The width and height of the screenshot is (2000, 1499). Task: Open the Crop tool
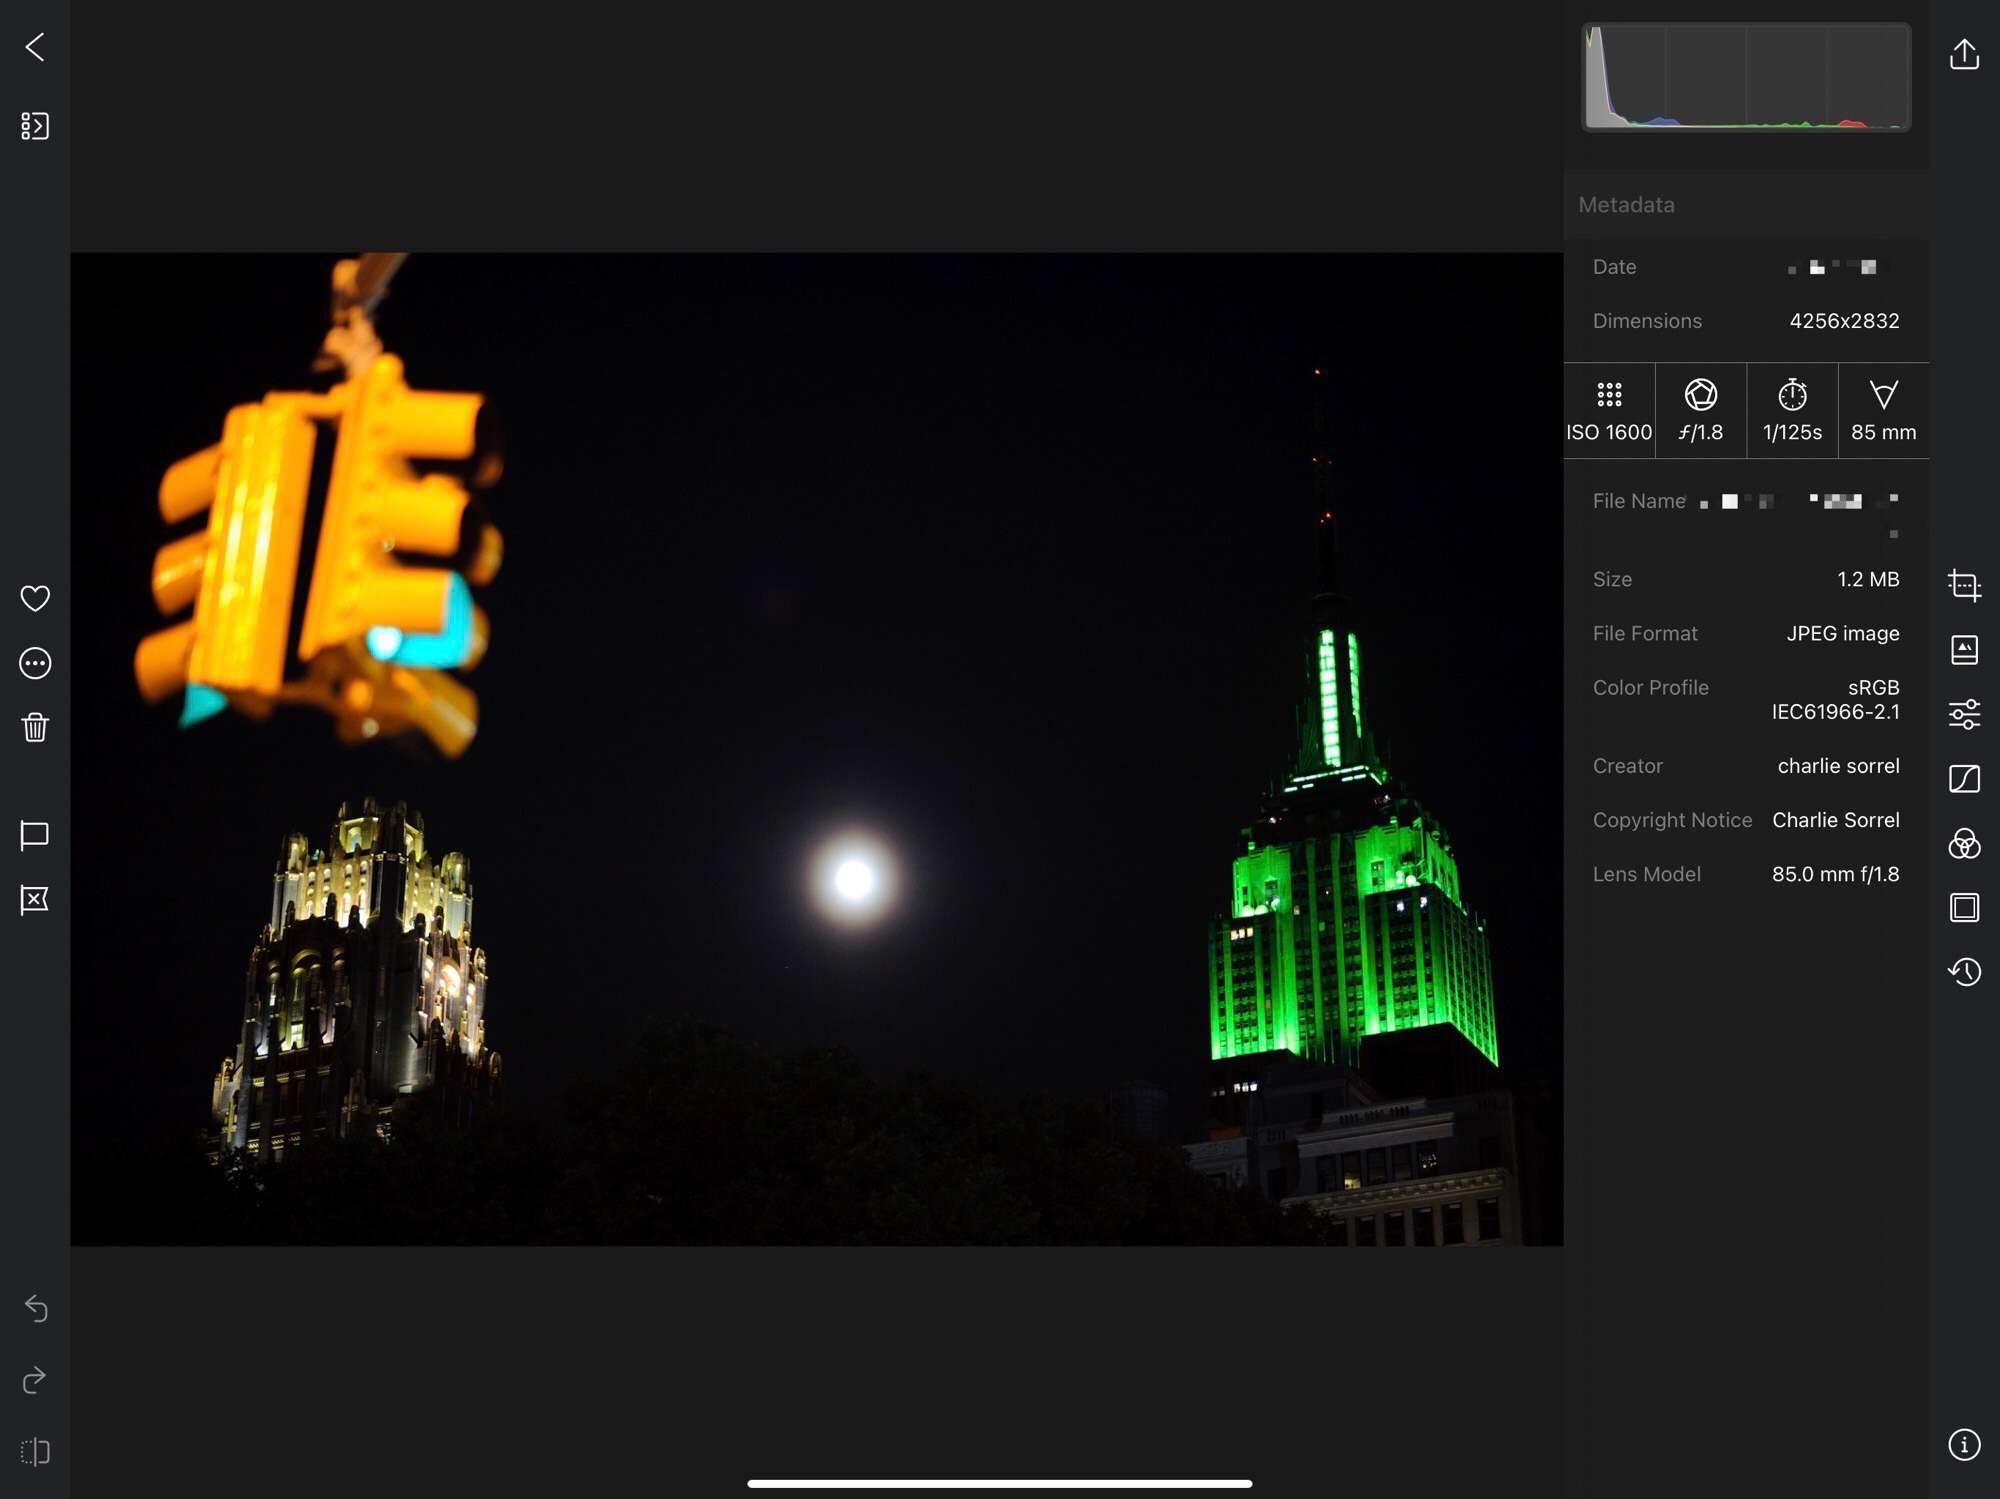tap(1964, 585)
